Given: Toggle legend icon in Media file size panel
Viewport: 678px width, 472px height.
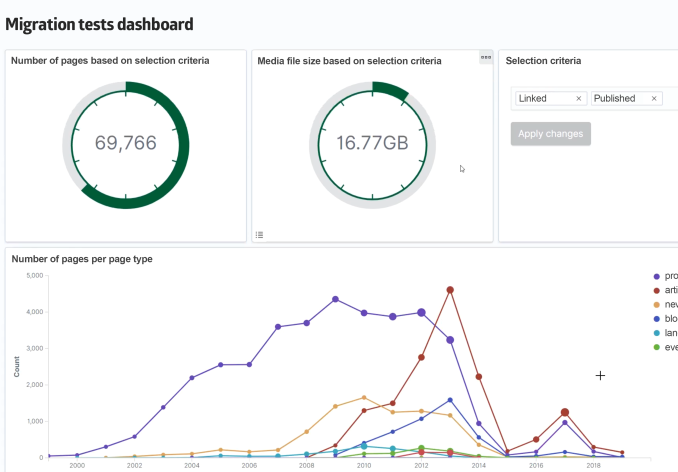Looking at the screenshot, I should pos(259,235).
